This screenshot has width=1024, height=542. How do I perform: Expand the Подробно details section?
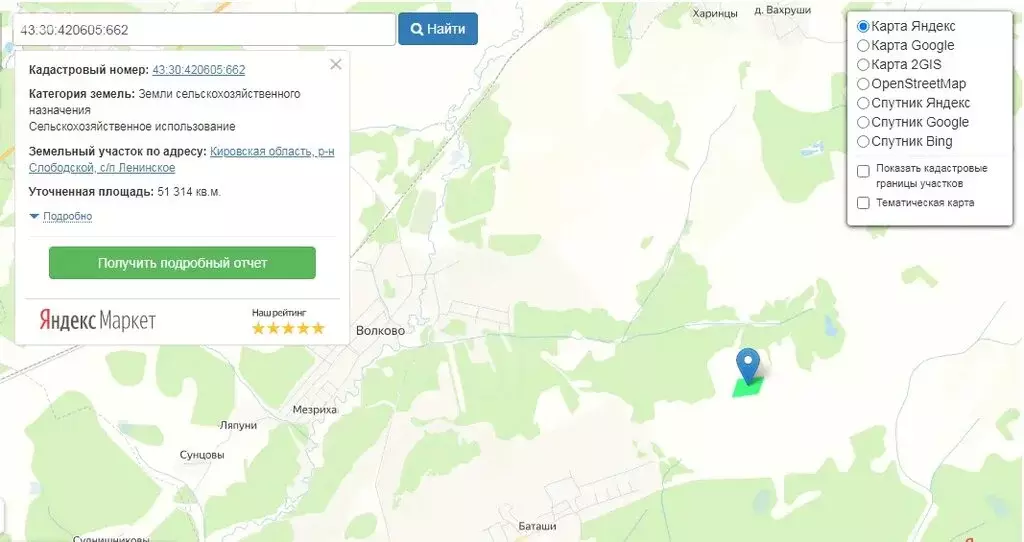pos(67,216)
